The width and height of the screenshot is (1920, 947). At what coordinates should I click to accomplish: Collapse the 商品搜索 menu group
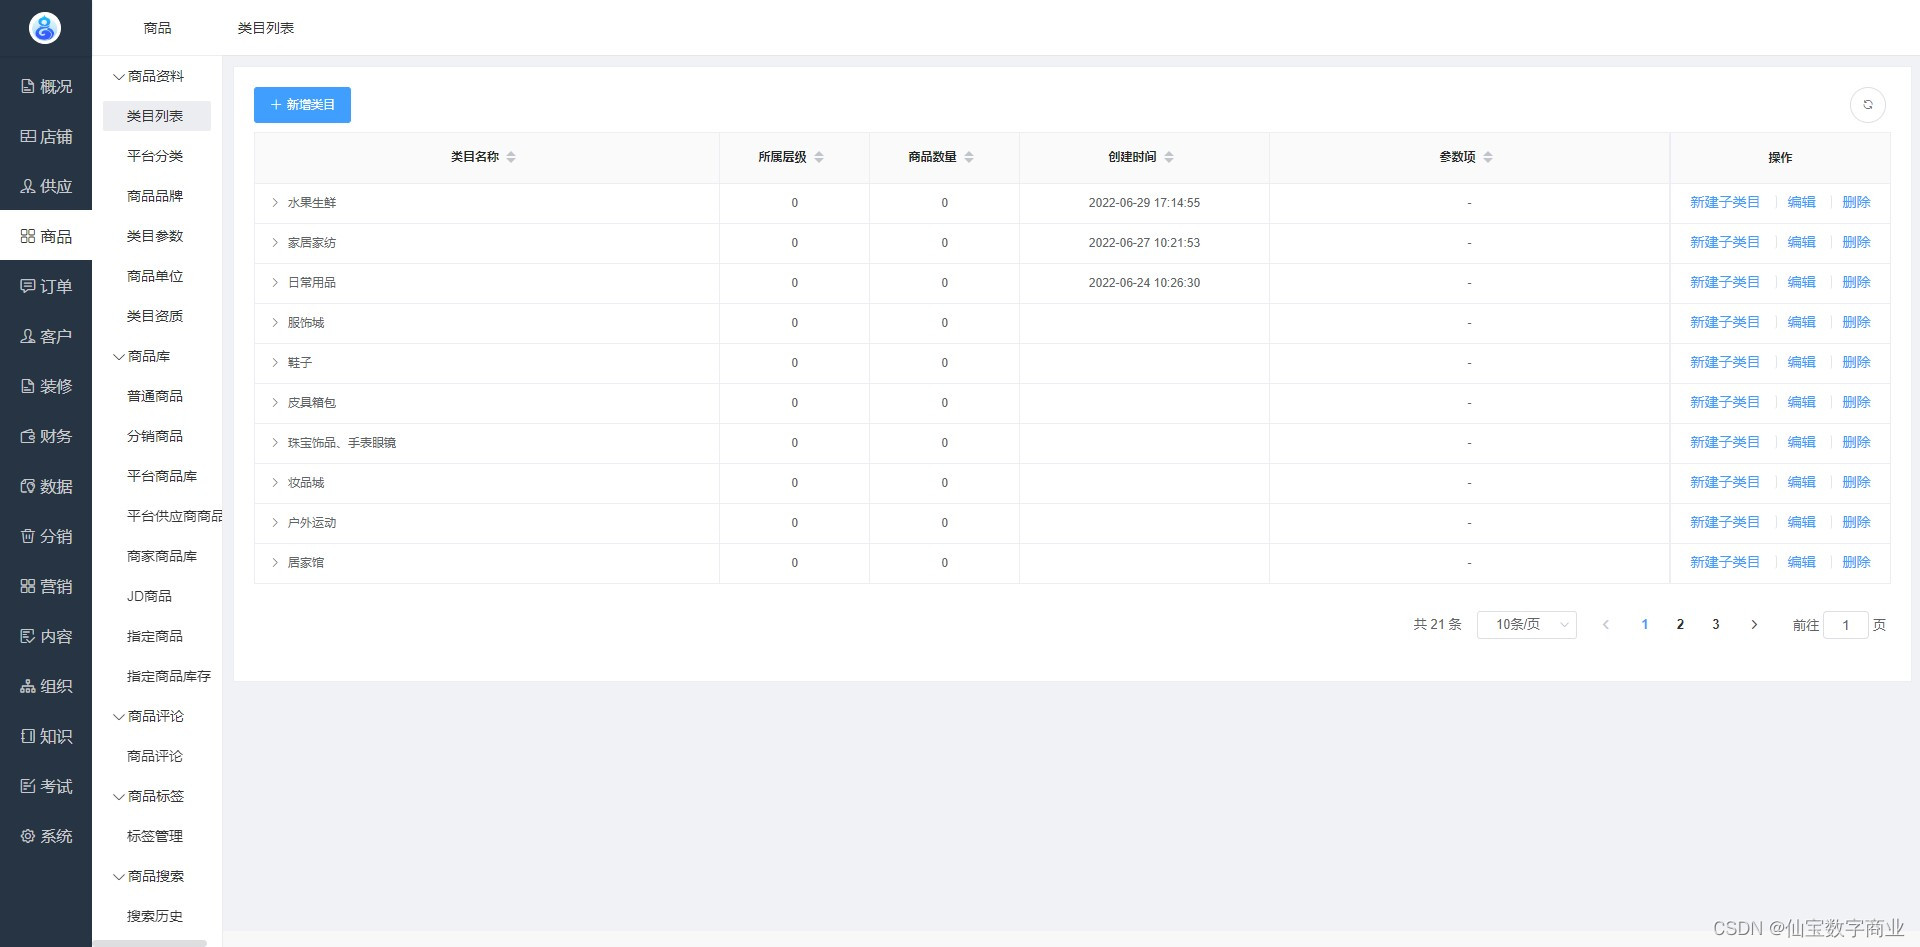click(x=149, y=877)
